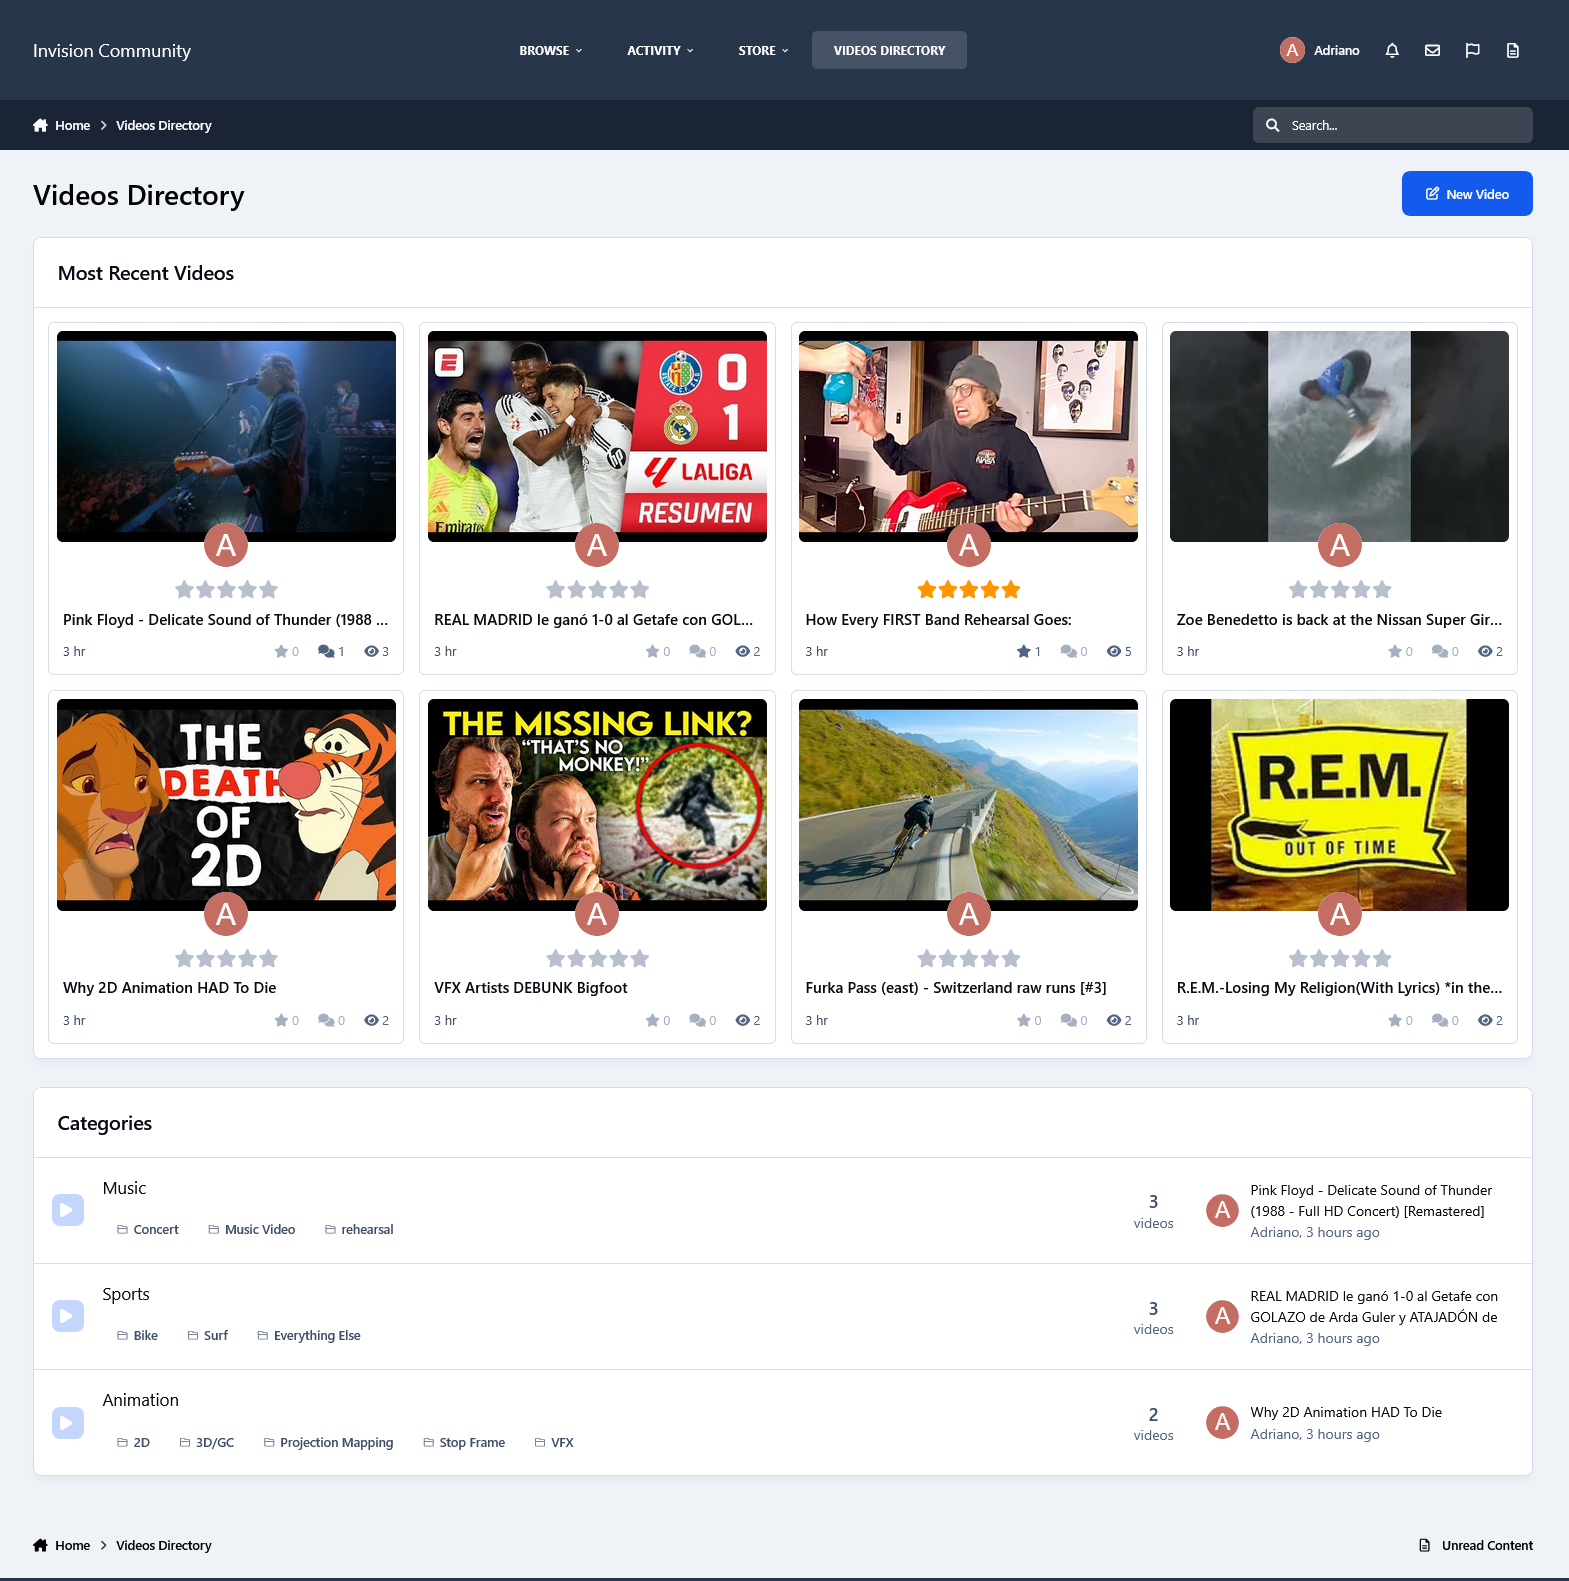Click the search magnifier icon

coord(1272,125)
